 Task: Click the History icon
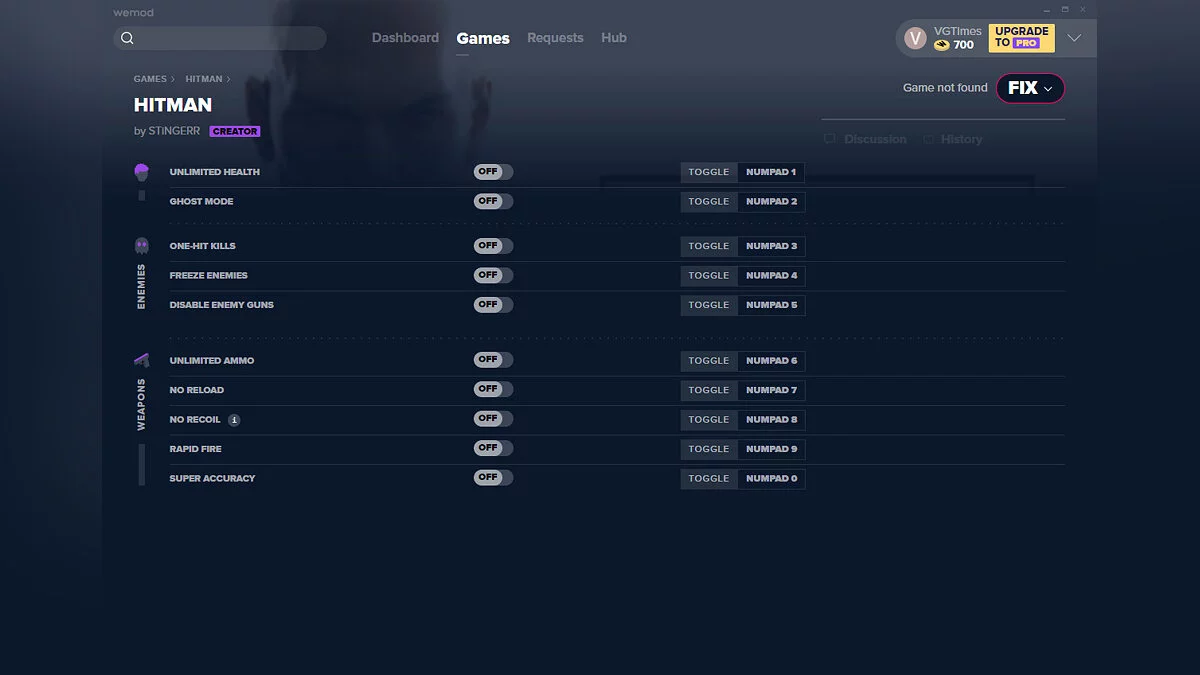coord(929,139)
